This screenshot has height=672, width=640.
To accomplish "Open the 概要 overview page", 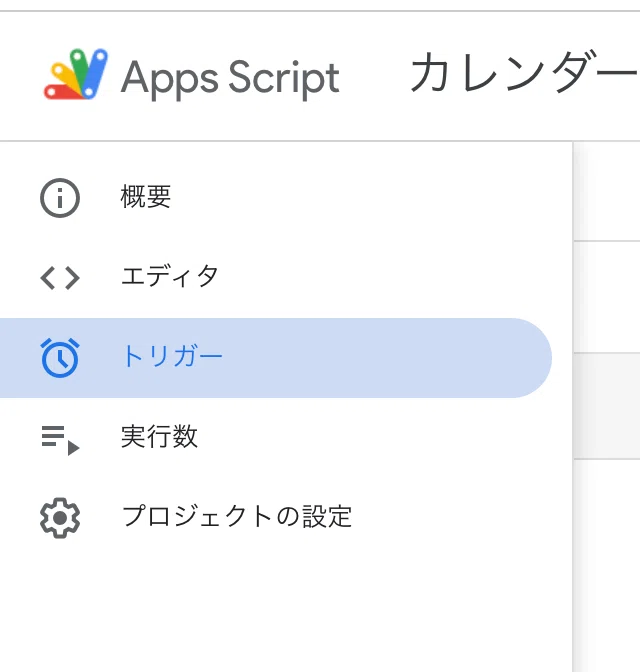I will tap(146, 197).
